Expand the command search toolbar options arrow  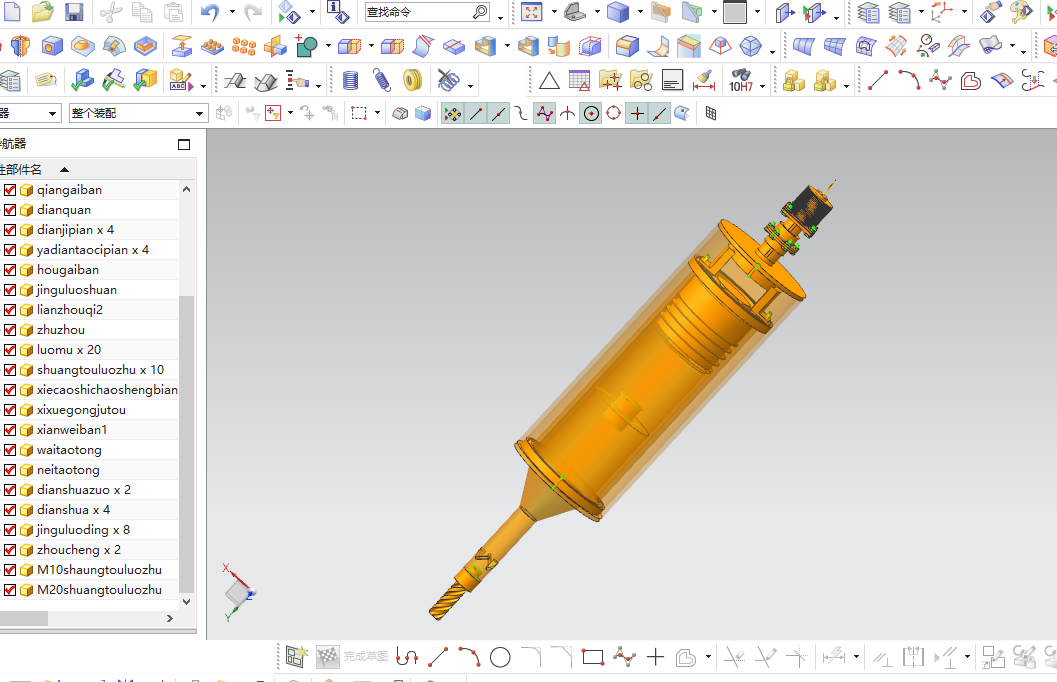[500, 18]
